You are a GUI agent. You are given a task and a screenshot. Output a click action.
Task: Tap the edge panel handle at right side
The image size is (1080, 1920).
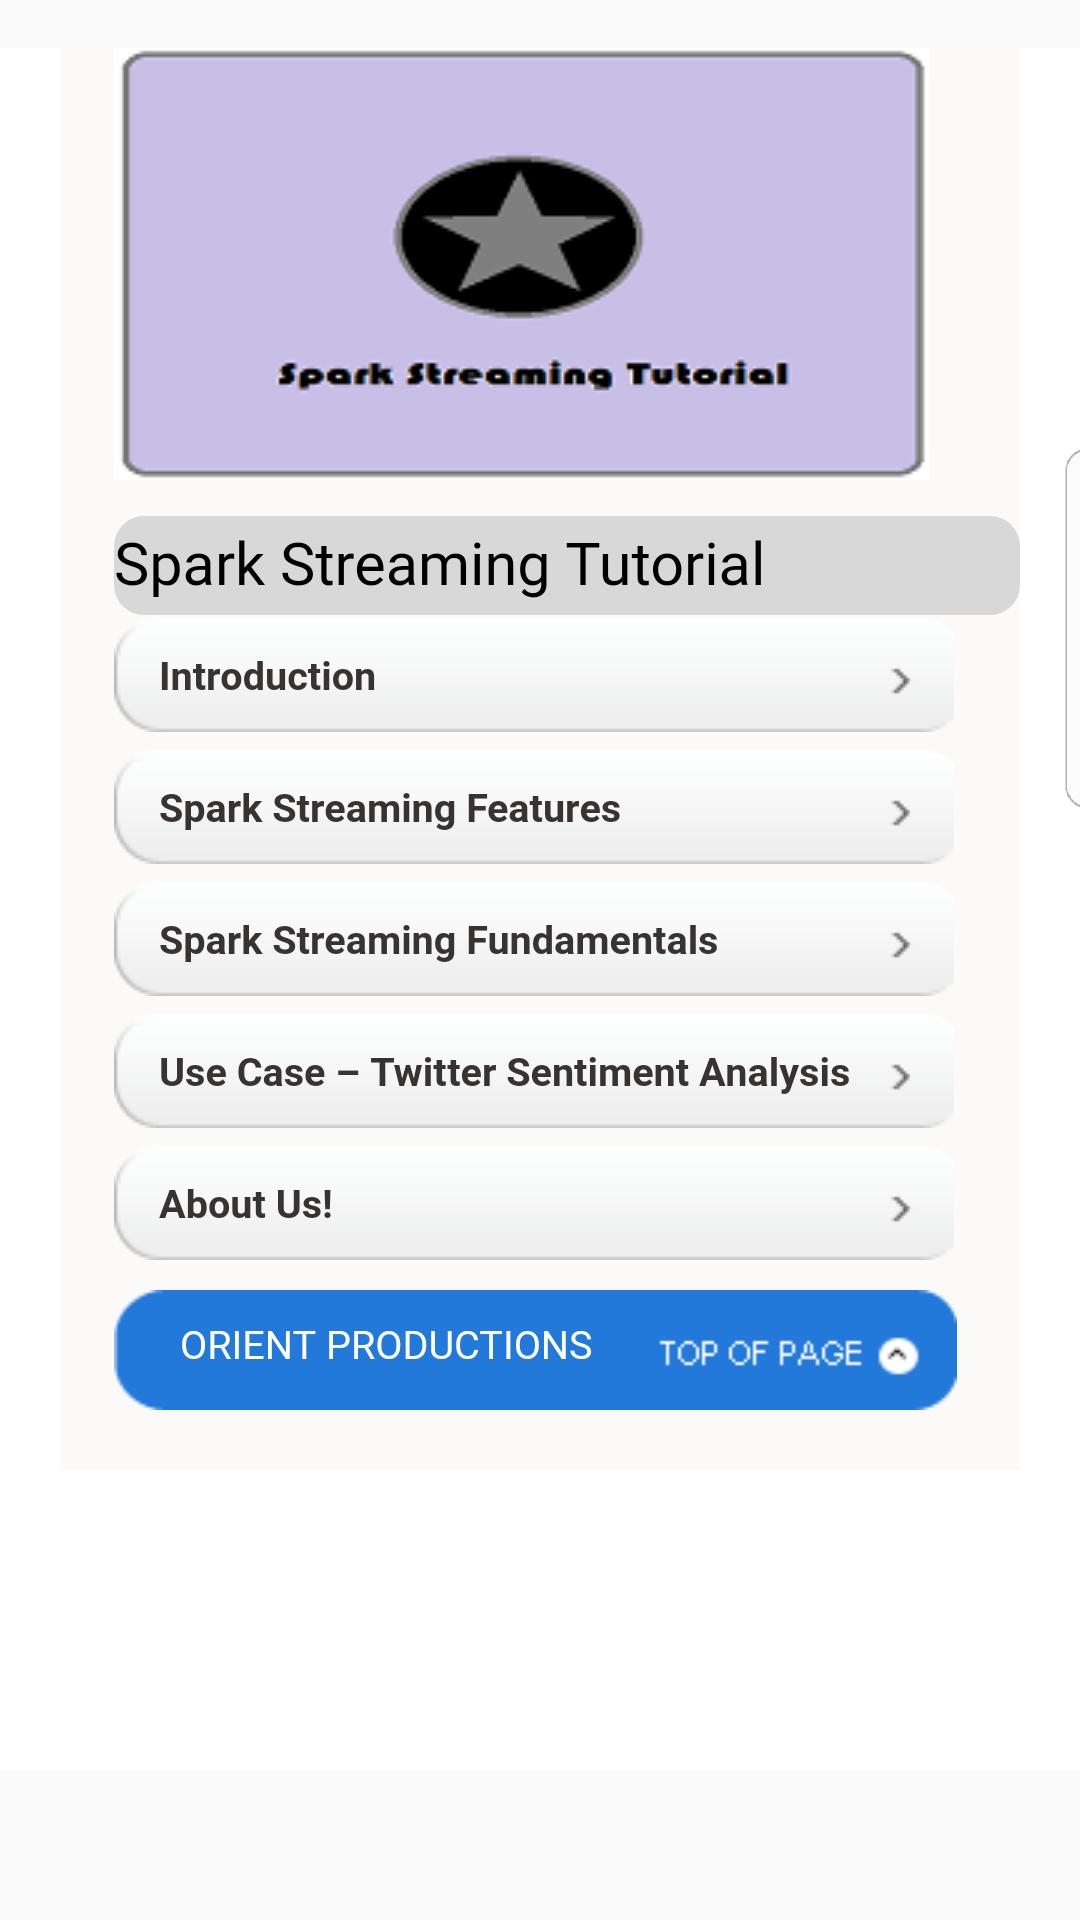click(1073, 628)
